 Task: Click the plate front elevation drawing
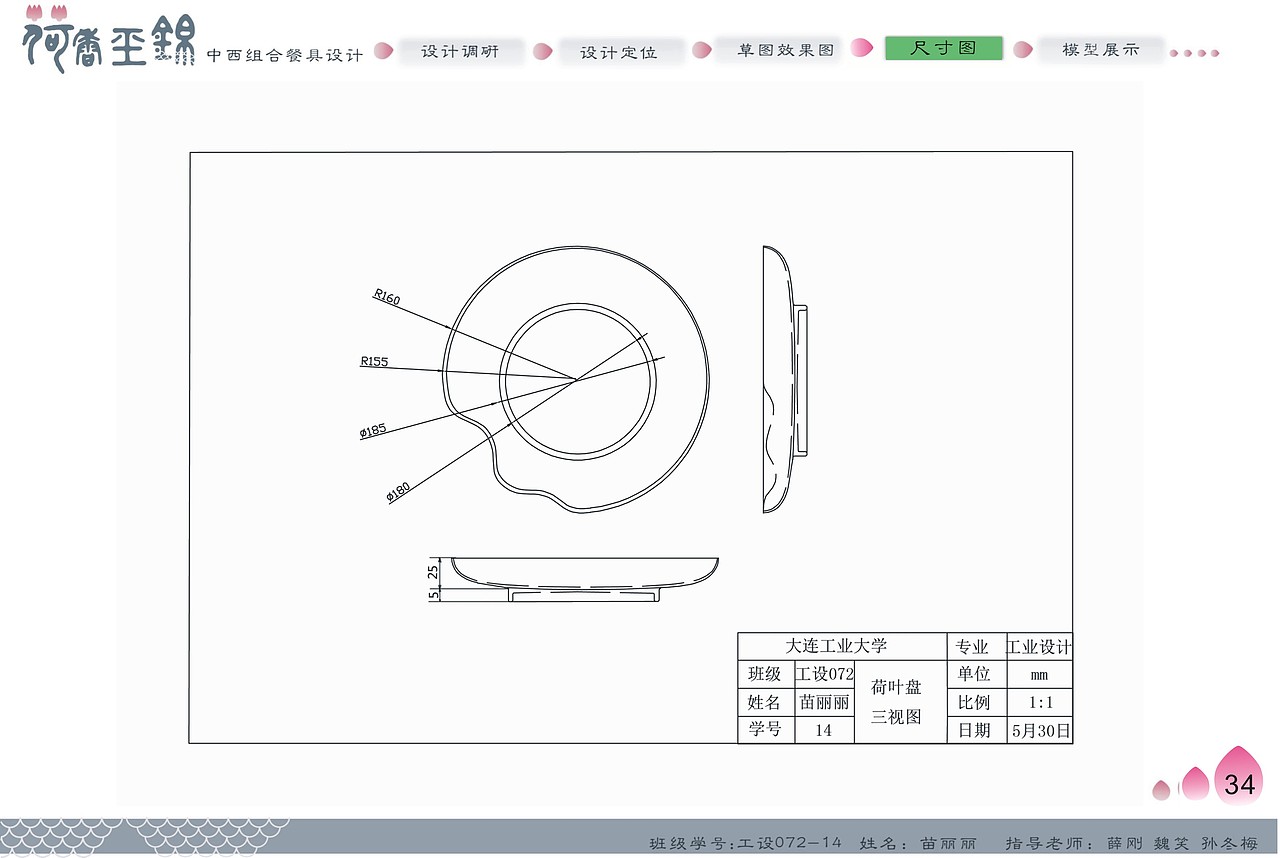(584, 579)
